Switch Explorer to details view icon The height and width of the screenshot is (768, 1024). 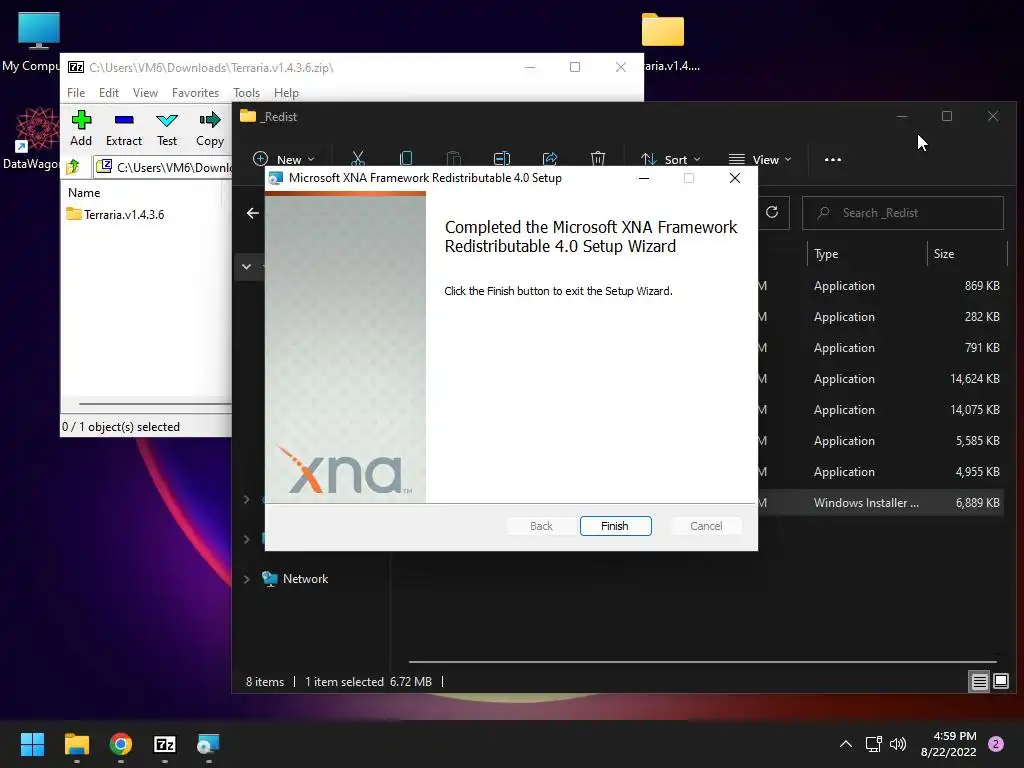[980, 682]
